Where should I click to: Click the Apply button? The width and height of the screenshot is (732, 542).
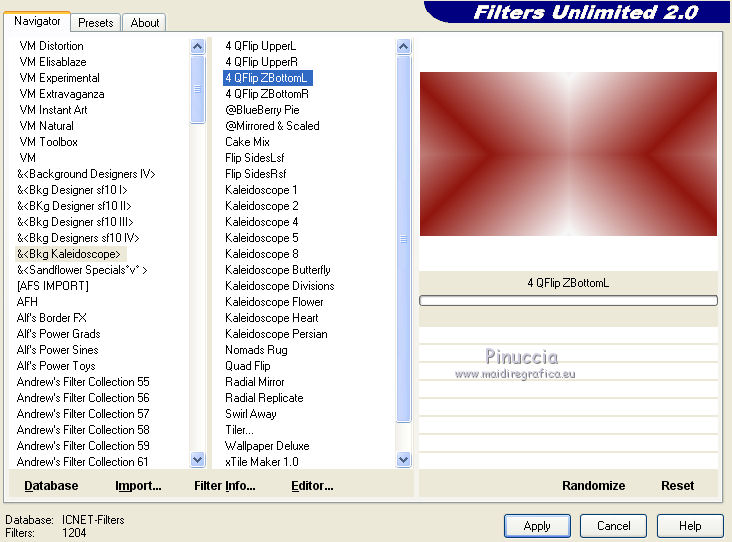[537, 526]
